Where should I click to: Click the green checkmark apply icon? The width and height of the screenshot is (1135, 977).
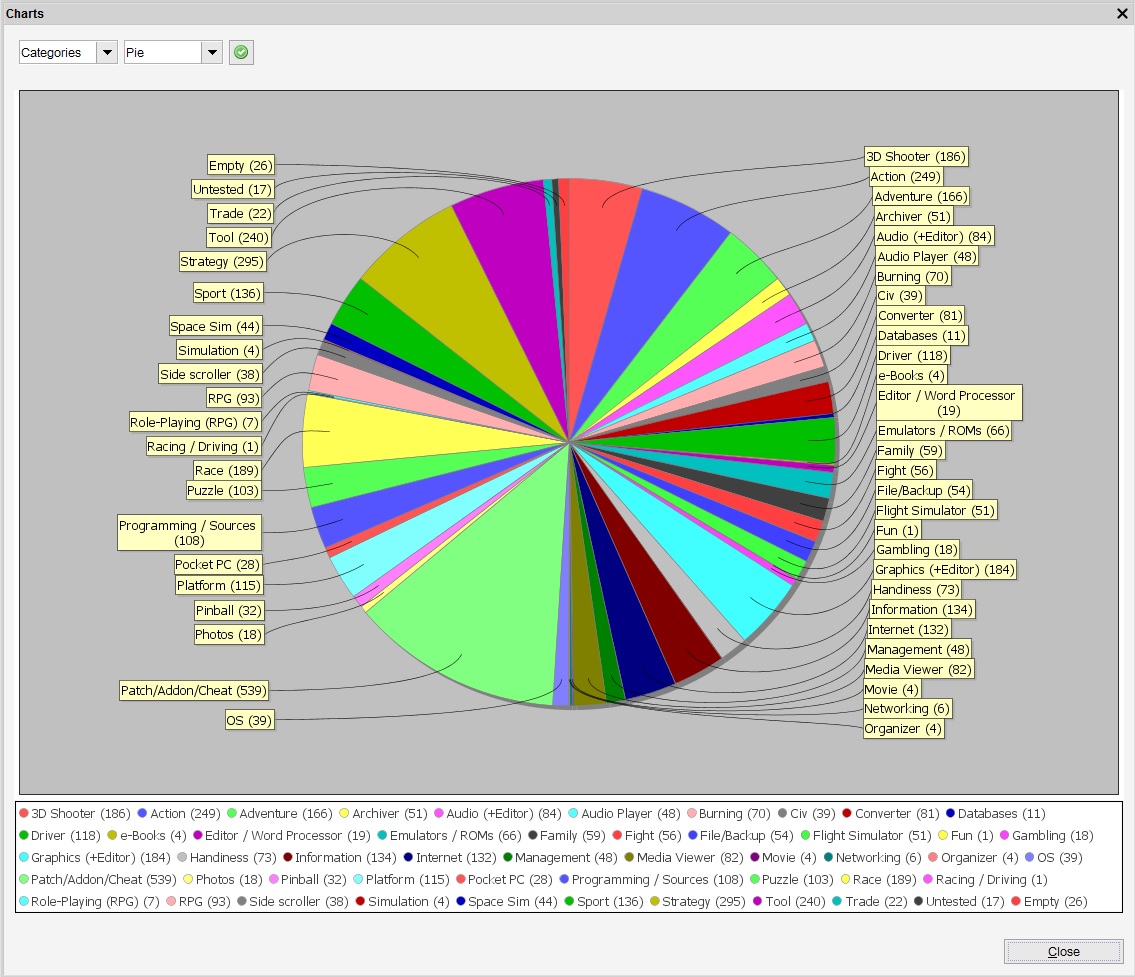pos(241,52)
